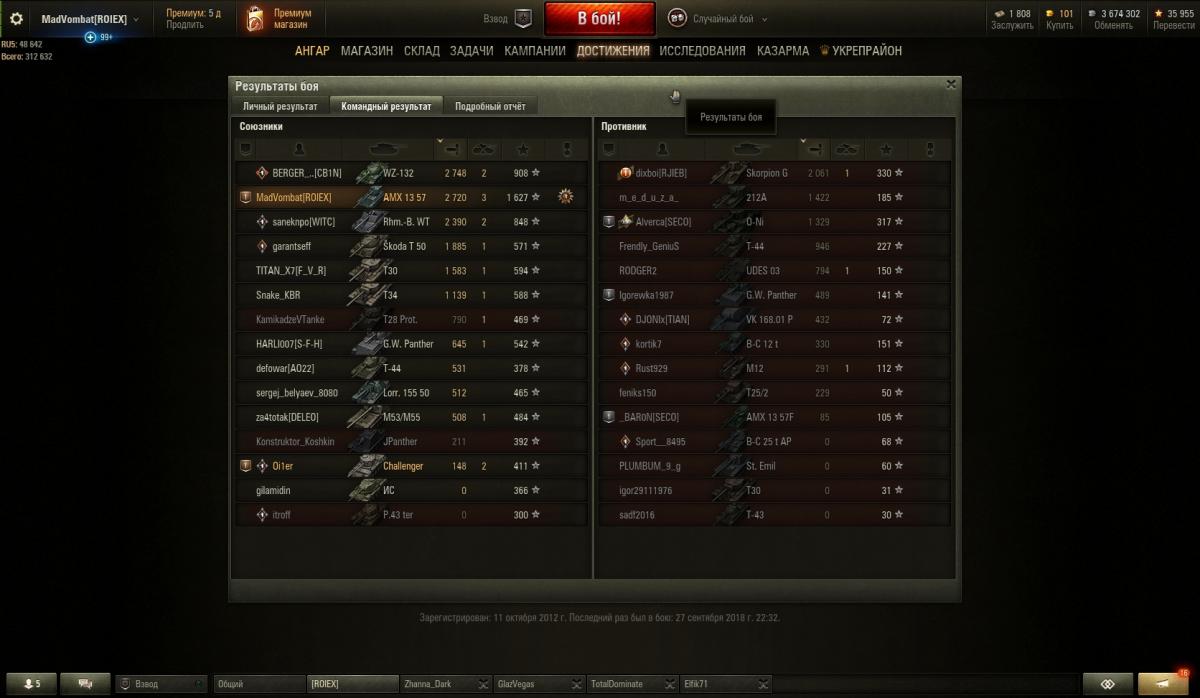
Task: Sort allies by damage dealt column
Action: [452, 149]
